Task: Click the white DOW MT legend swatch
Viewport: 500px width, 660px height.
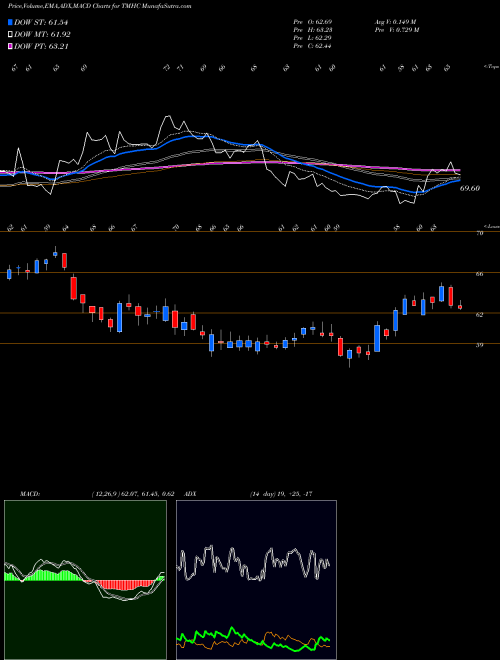Action: [11, 35]
